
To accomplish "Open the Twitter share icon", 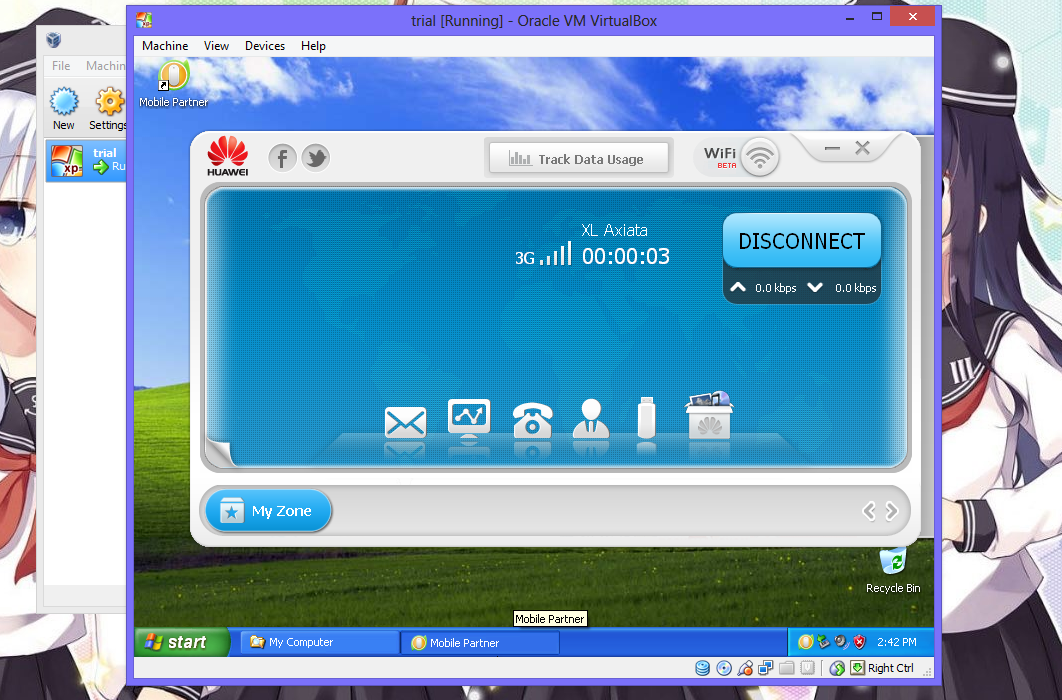I will [x=316, y=158].
